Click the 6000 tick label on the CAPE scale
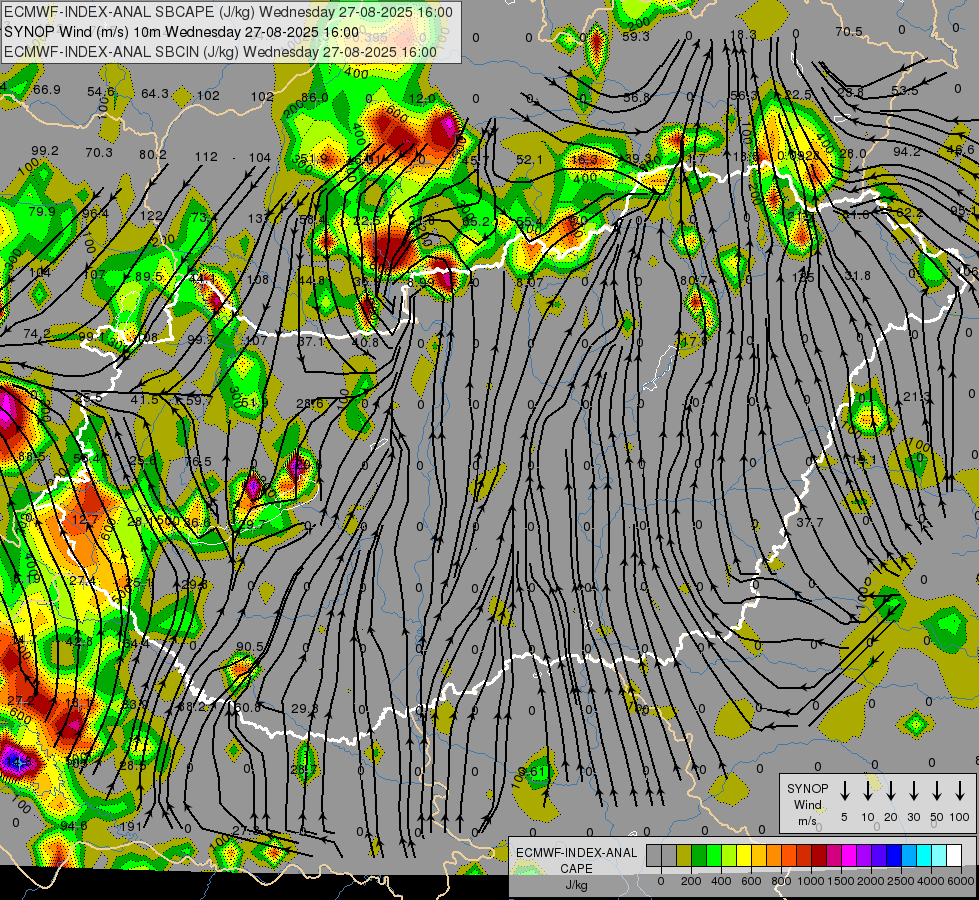The height and width of the screenshot is (900, 979). (x=961, y=881)
